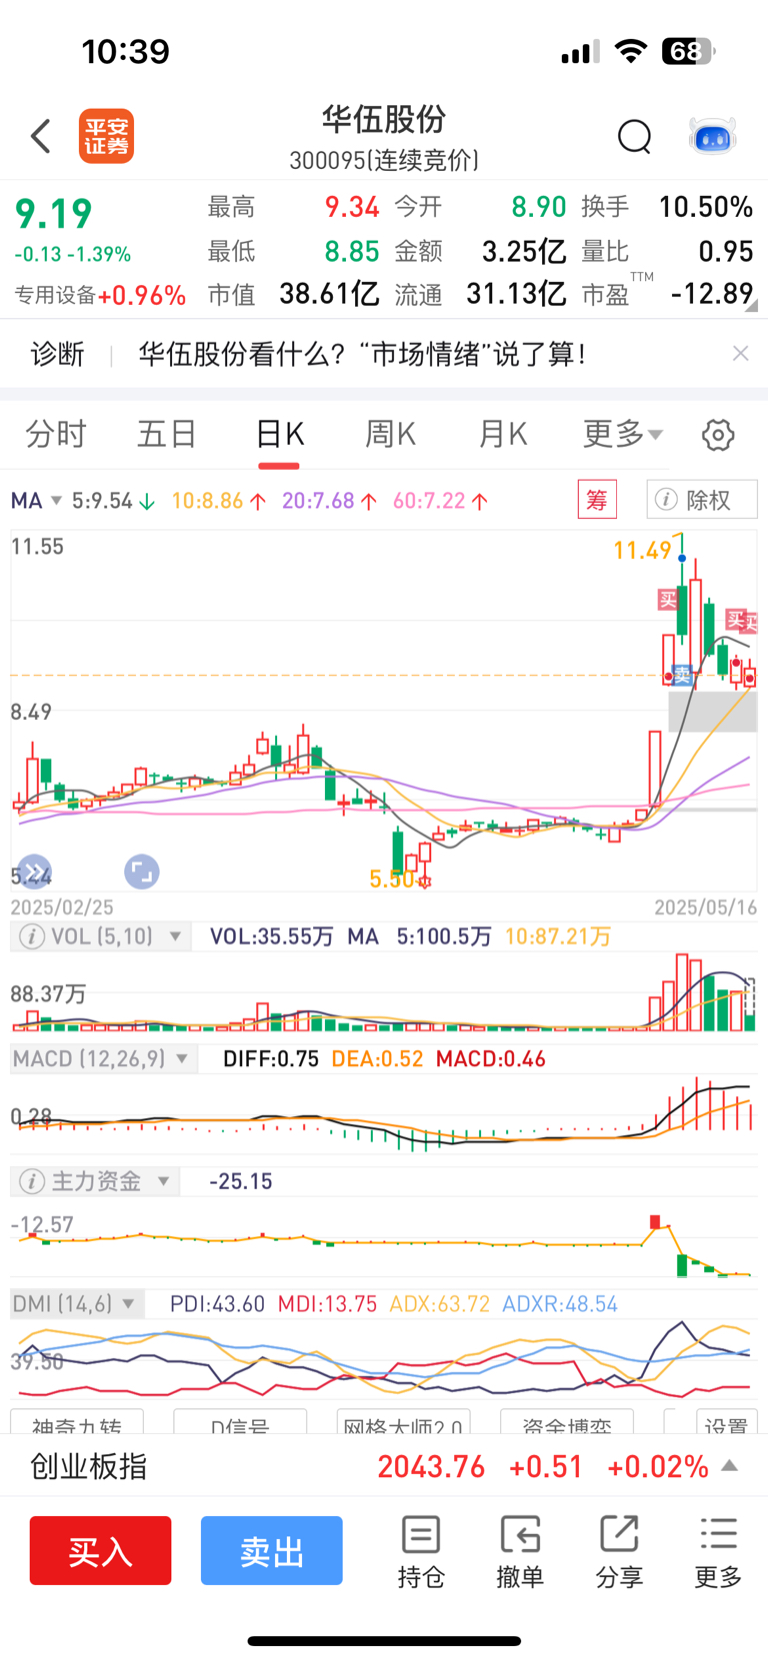Image resolution: width=768 pixels, height=1663 pixels.
Task: Select the 神奇九转 indicator button
Action: (x=77, y=1423)
